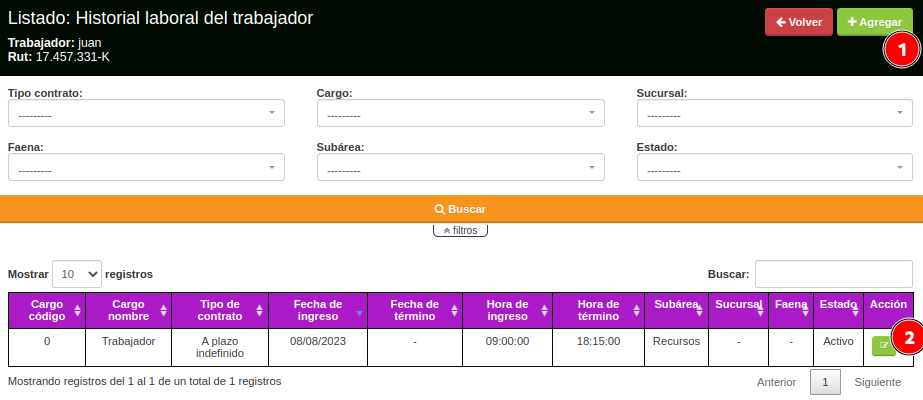Click the green edit icon in Acción column
Viewport: 923px width, 400px height.
tap(883, 346)
